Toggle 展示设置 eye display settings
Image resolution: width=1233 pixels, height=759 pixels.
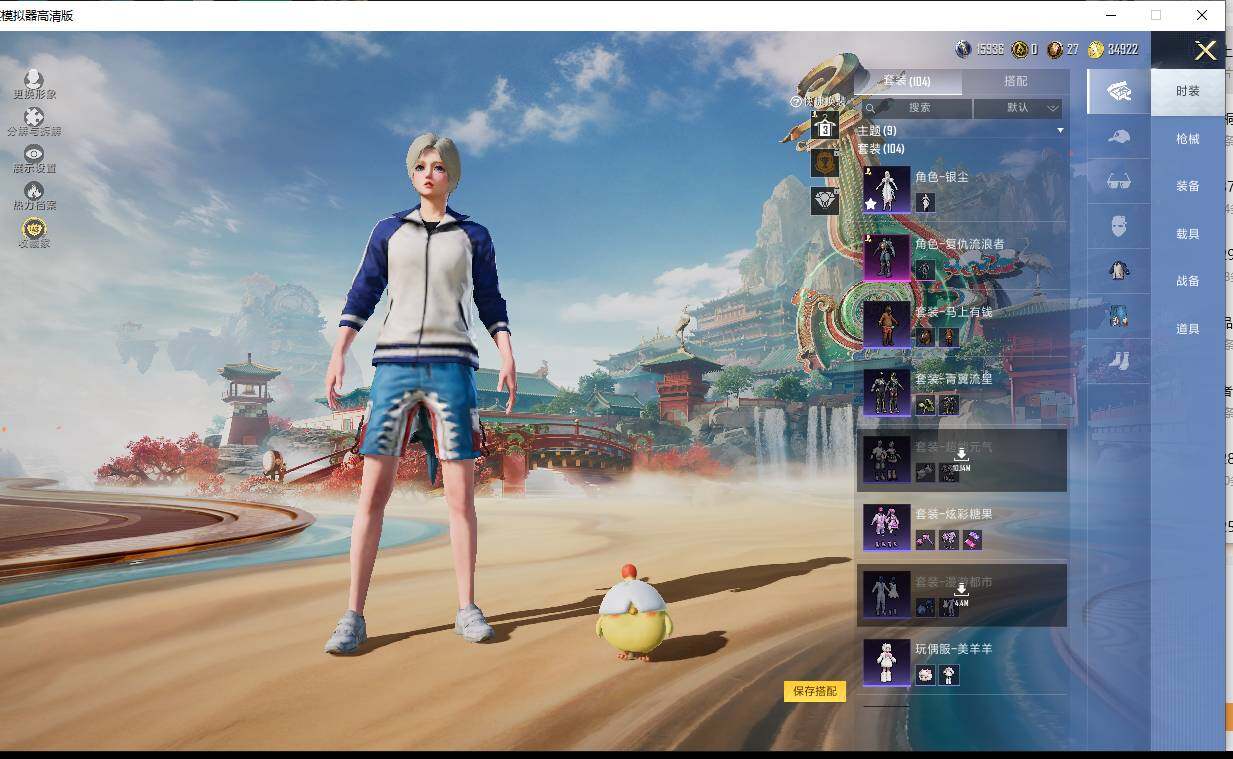(34, 155)
